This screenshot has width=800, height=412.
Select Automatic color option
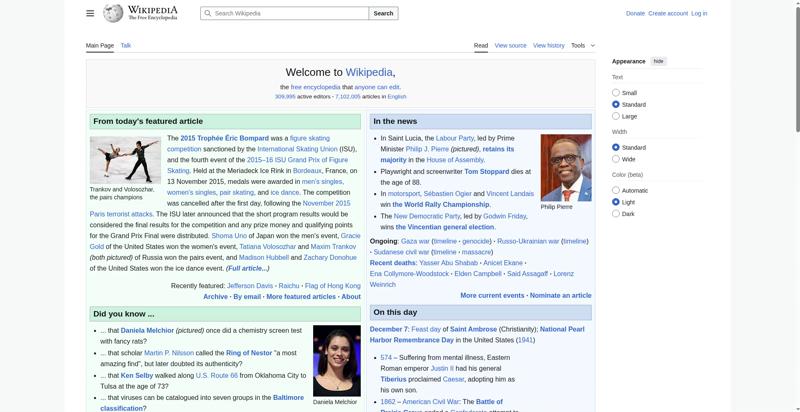pos(616,190)
